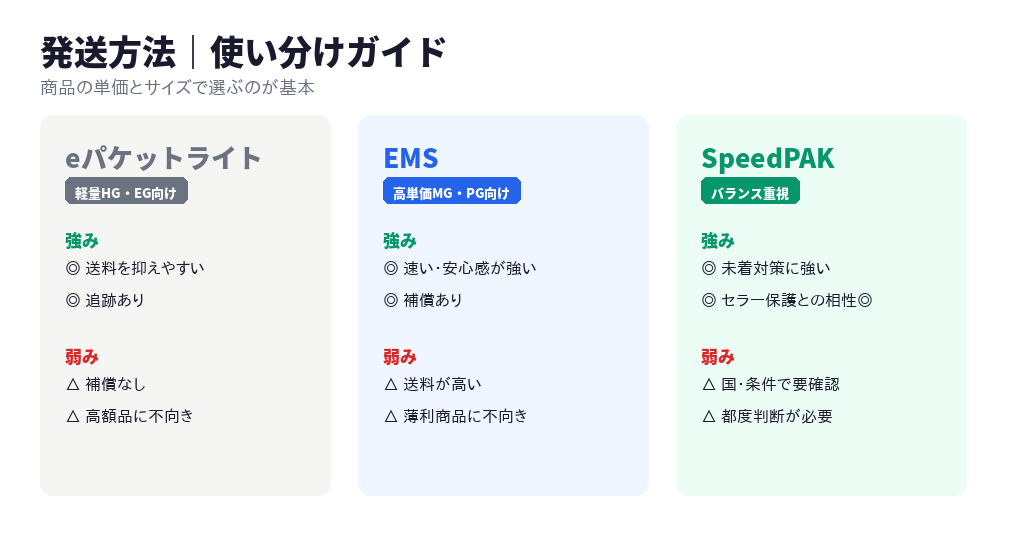Click the double-circle icon beside 追跡あり

[x=72, y=300]
